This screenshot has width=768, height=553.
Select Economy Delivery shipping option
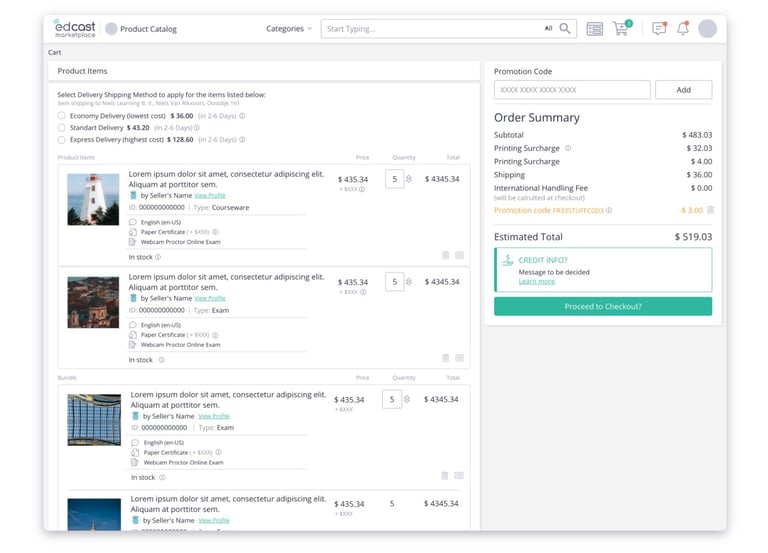click(x=61, y=116)
